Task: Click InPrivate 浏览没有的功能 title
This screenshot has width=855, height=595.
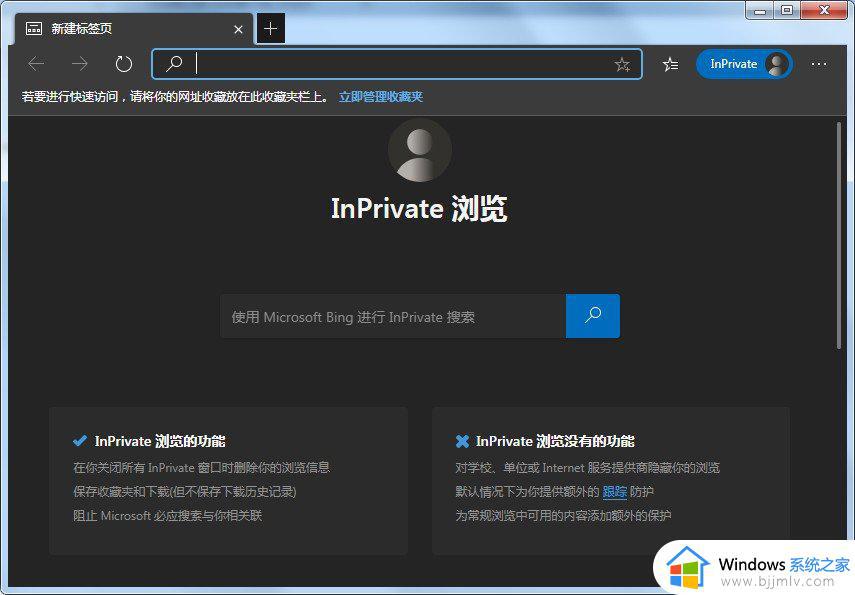Action: click(555, 441)
